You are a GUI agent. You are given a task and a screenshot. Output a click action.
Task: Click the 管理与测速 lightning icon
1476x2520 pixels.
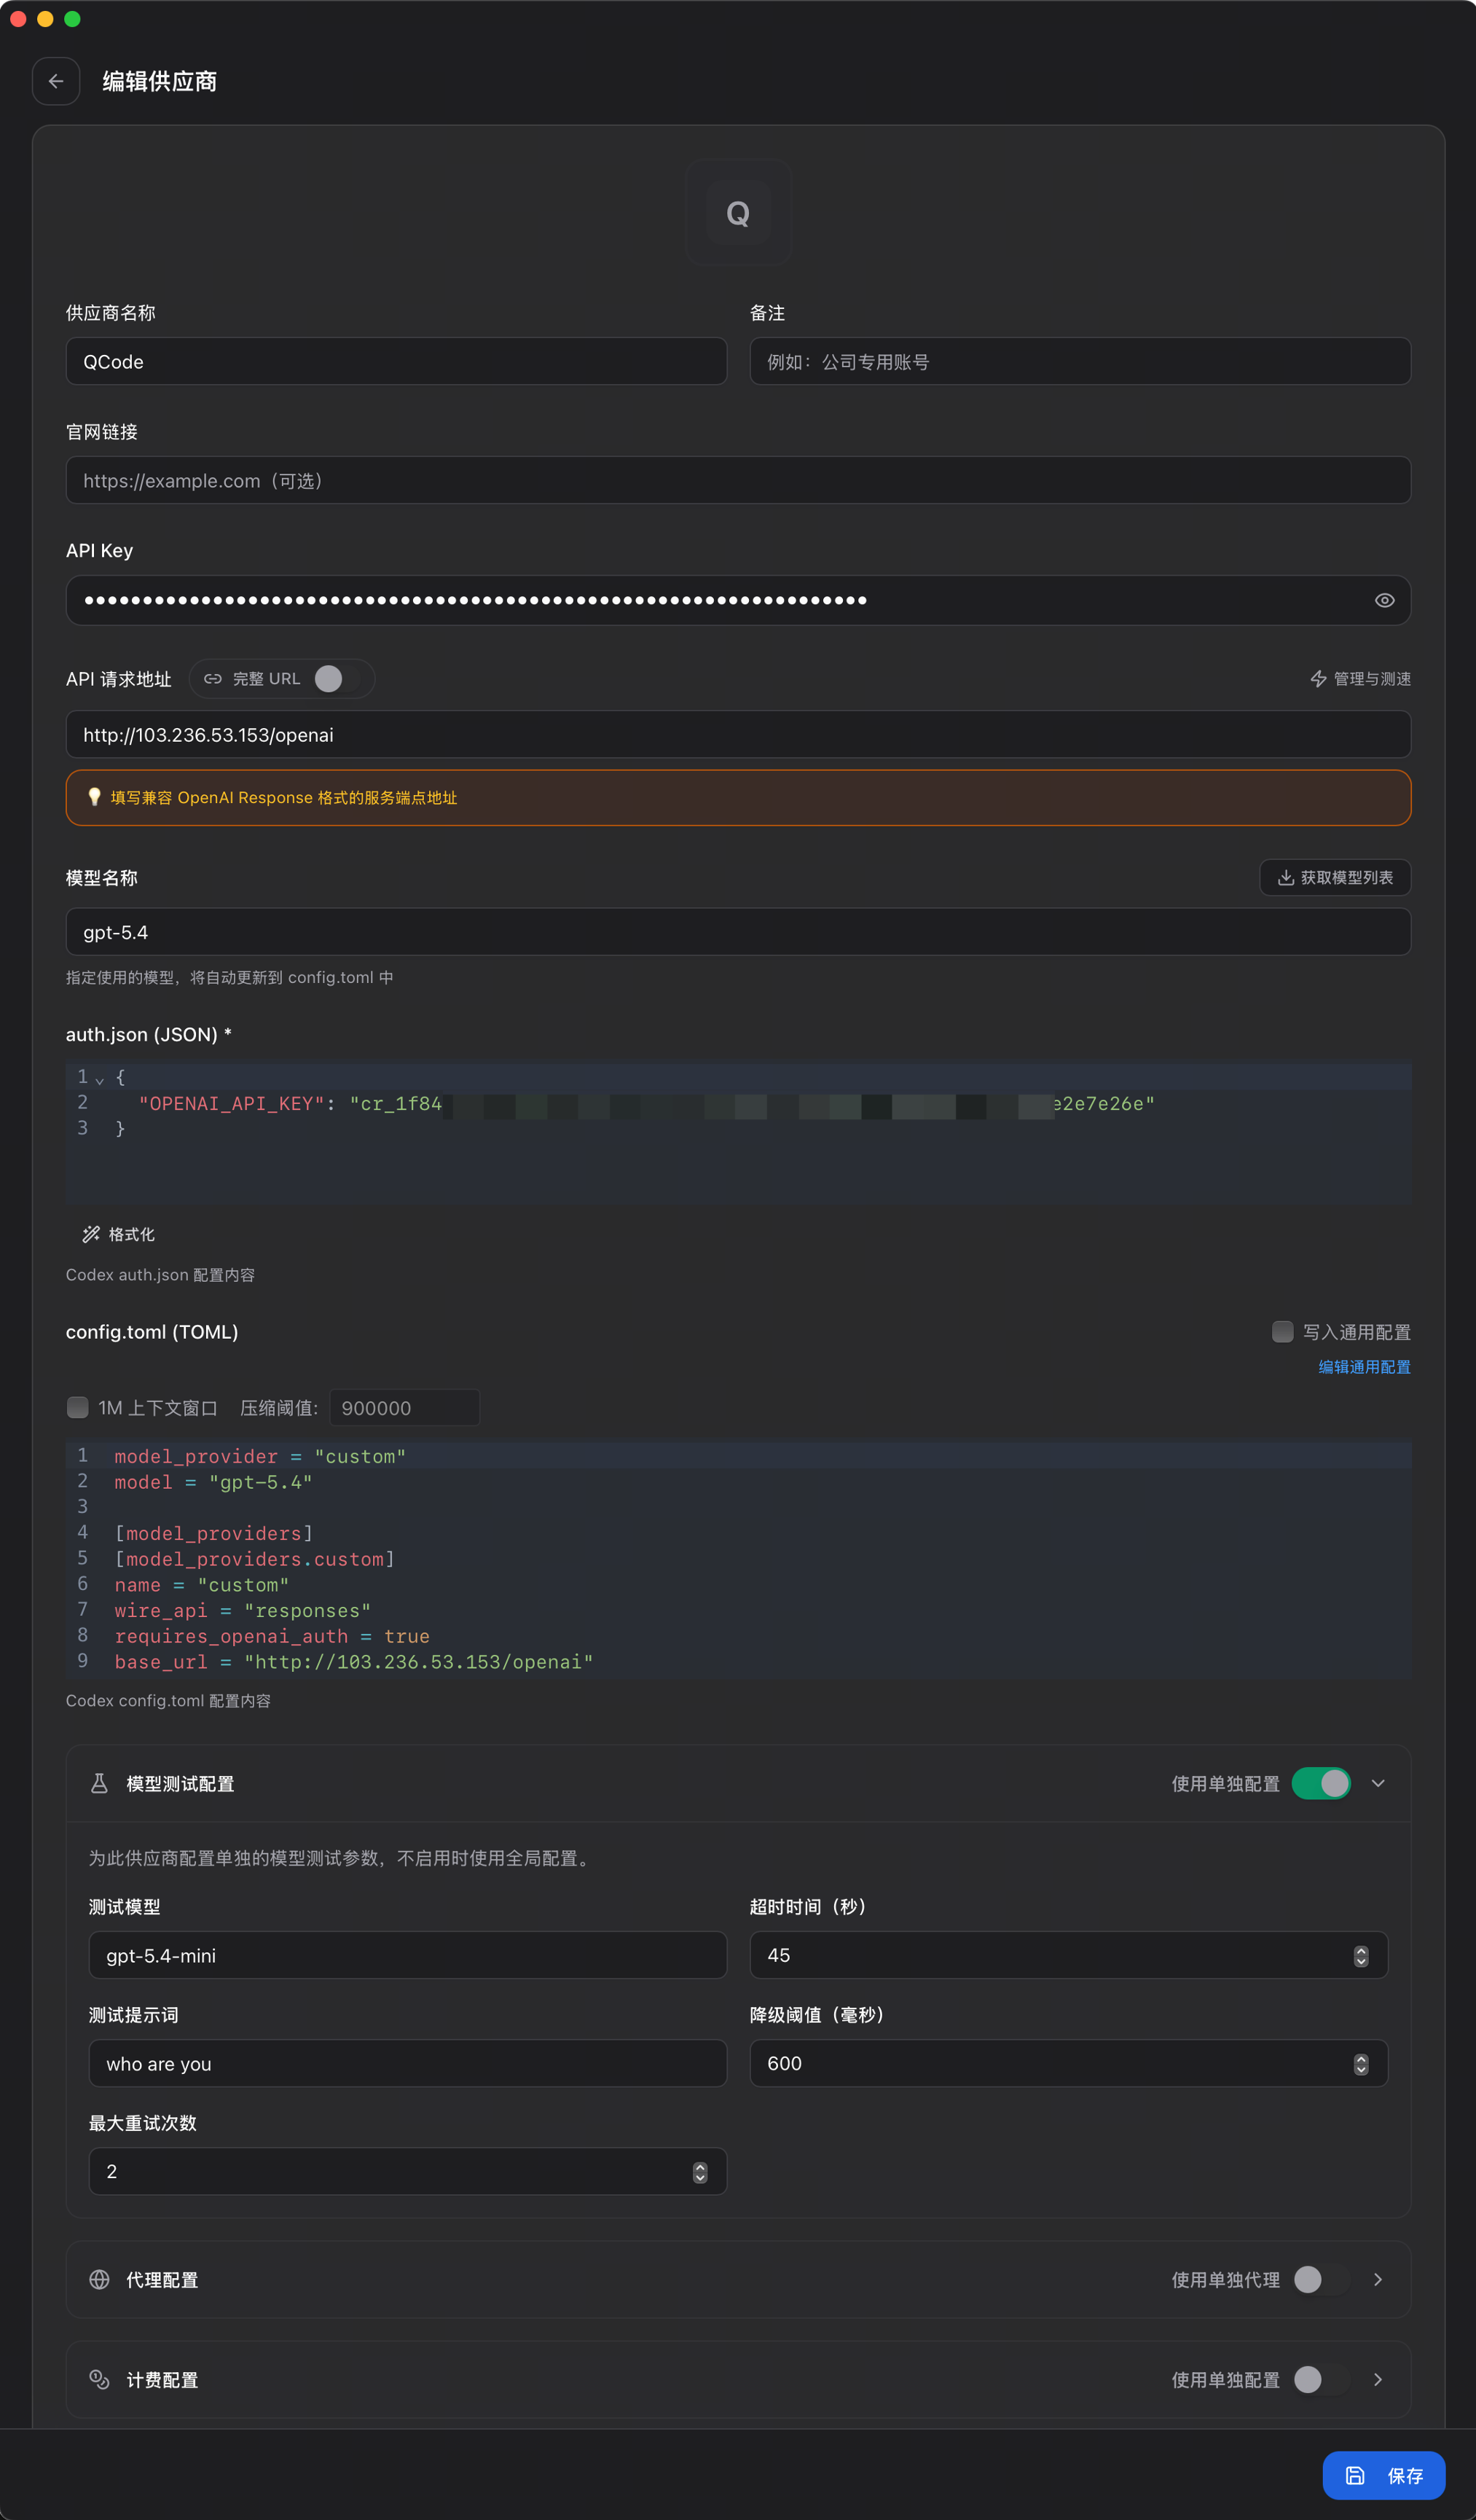tap(1318, 679)
